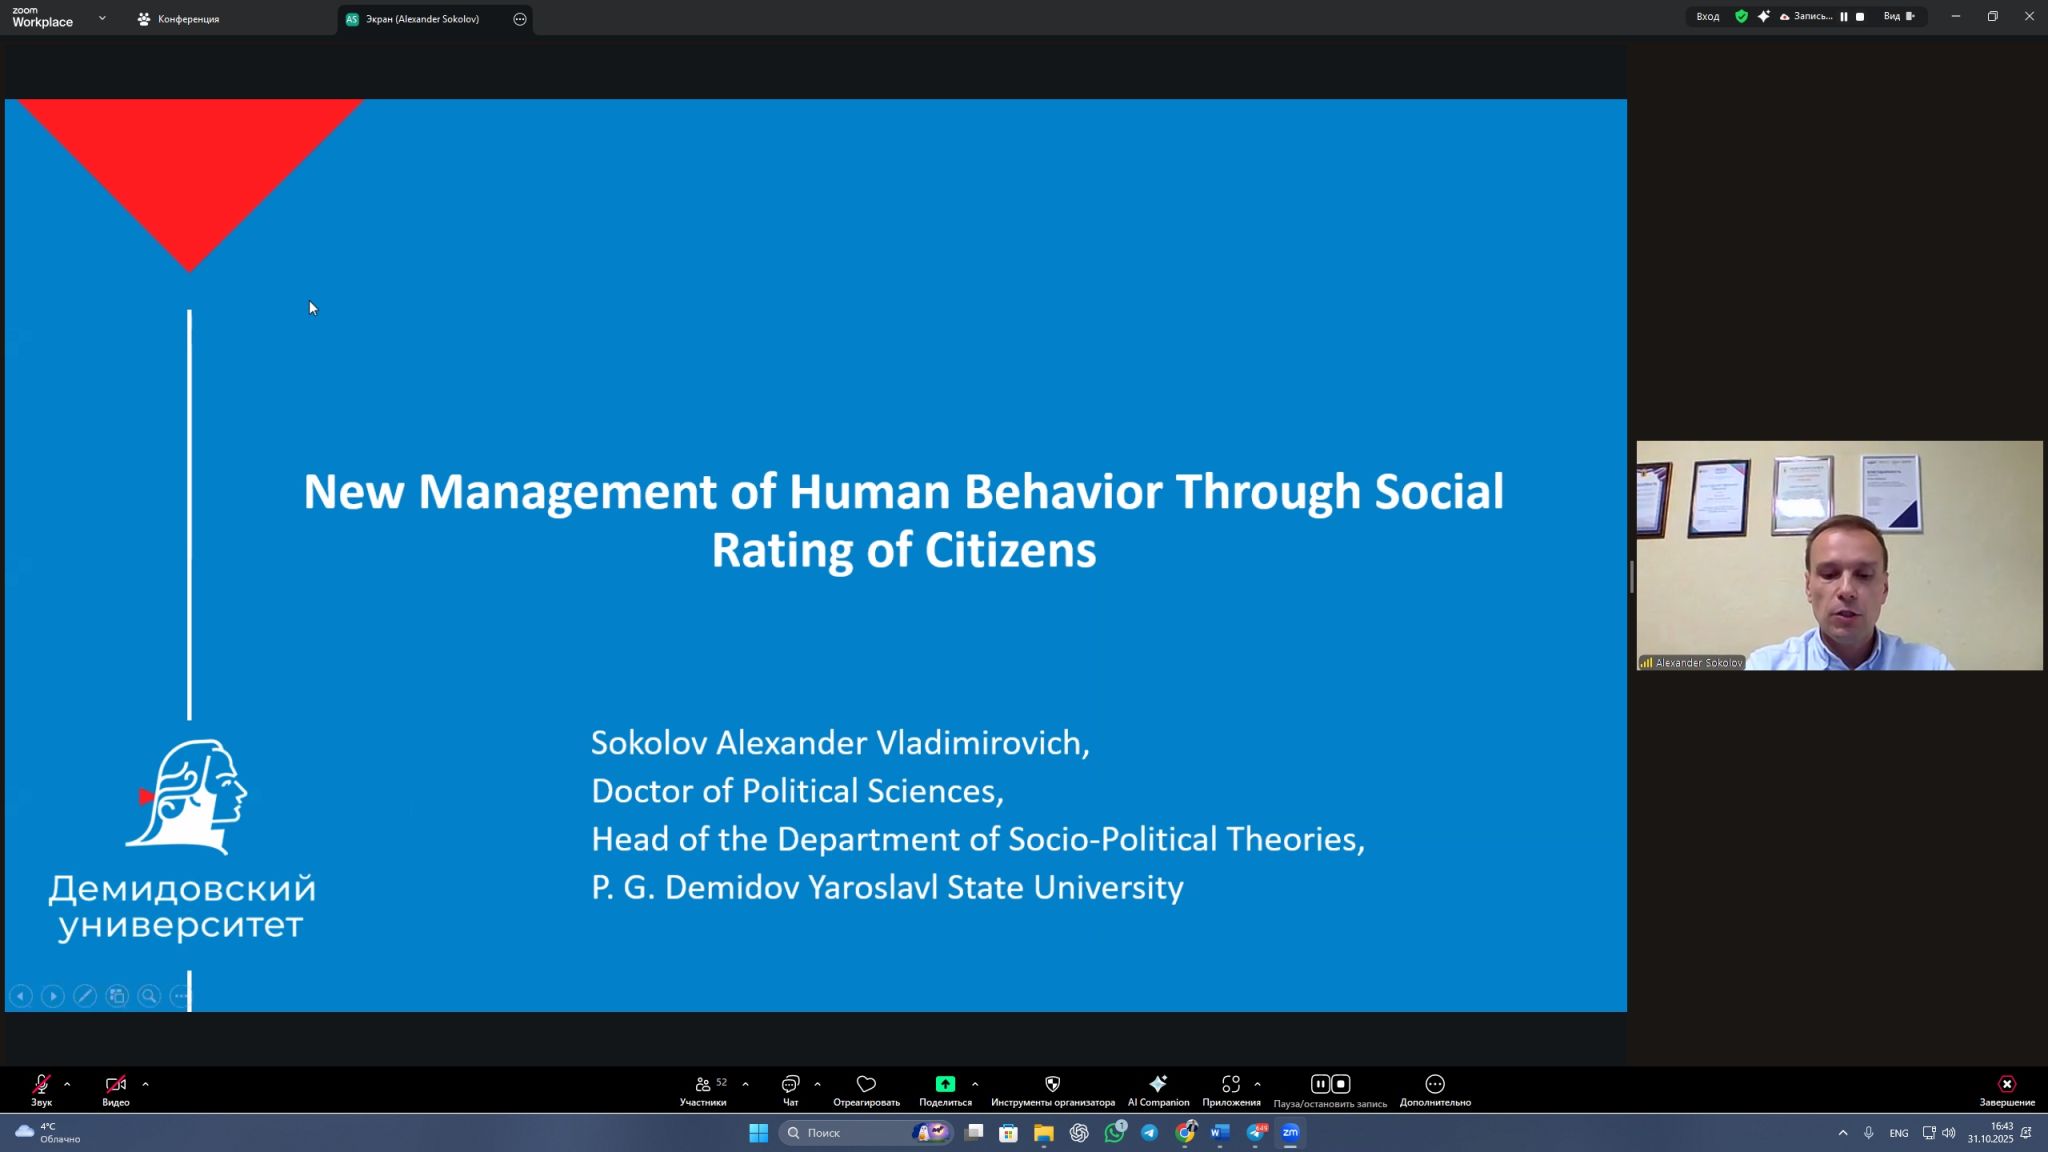Open the AI Companion sparkle icon
The height and width of the screenshot is (1152, 2048).
tap(1158, 1085)
